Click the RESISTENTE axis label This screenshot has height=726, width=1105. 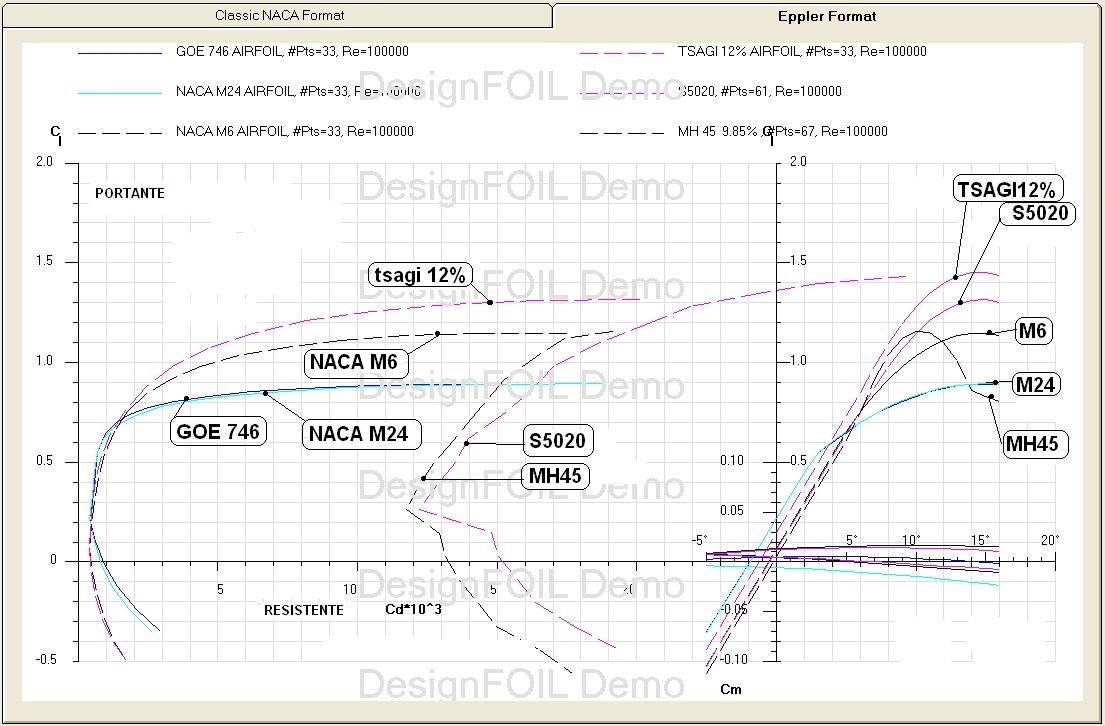[x=304, y=610]
